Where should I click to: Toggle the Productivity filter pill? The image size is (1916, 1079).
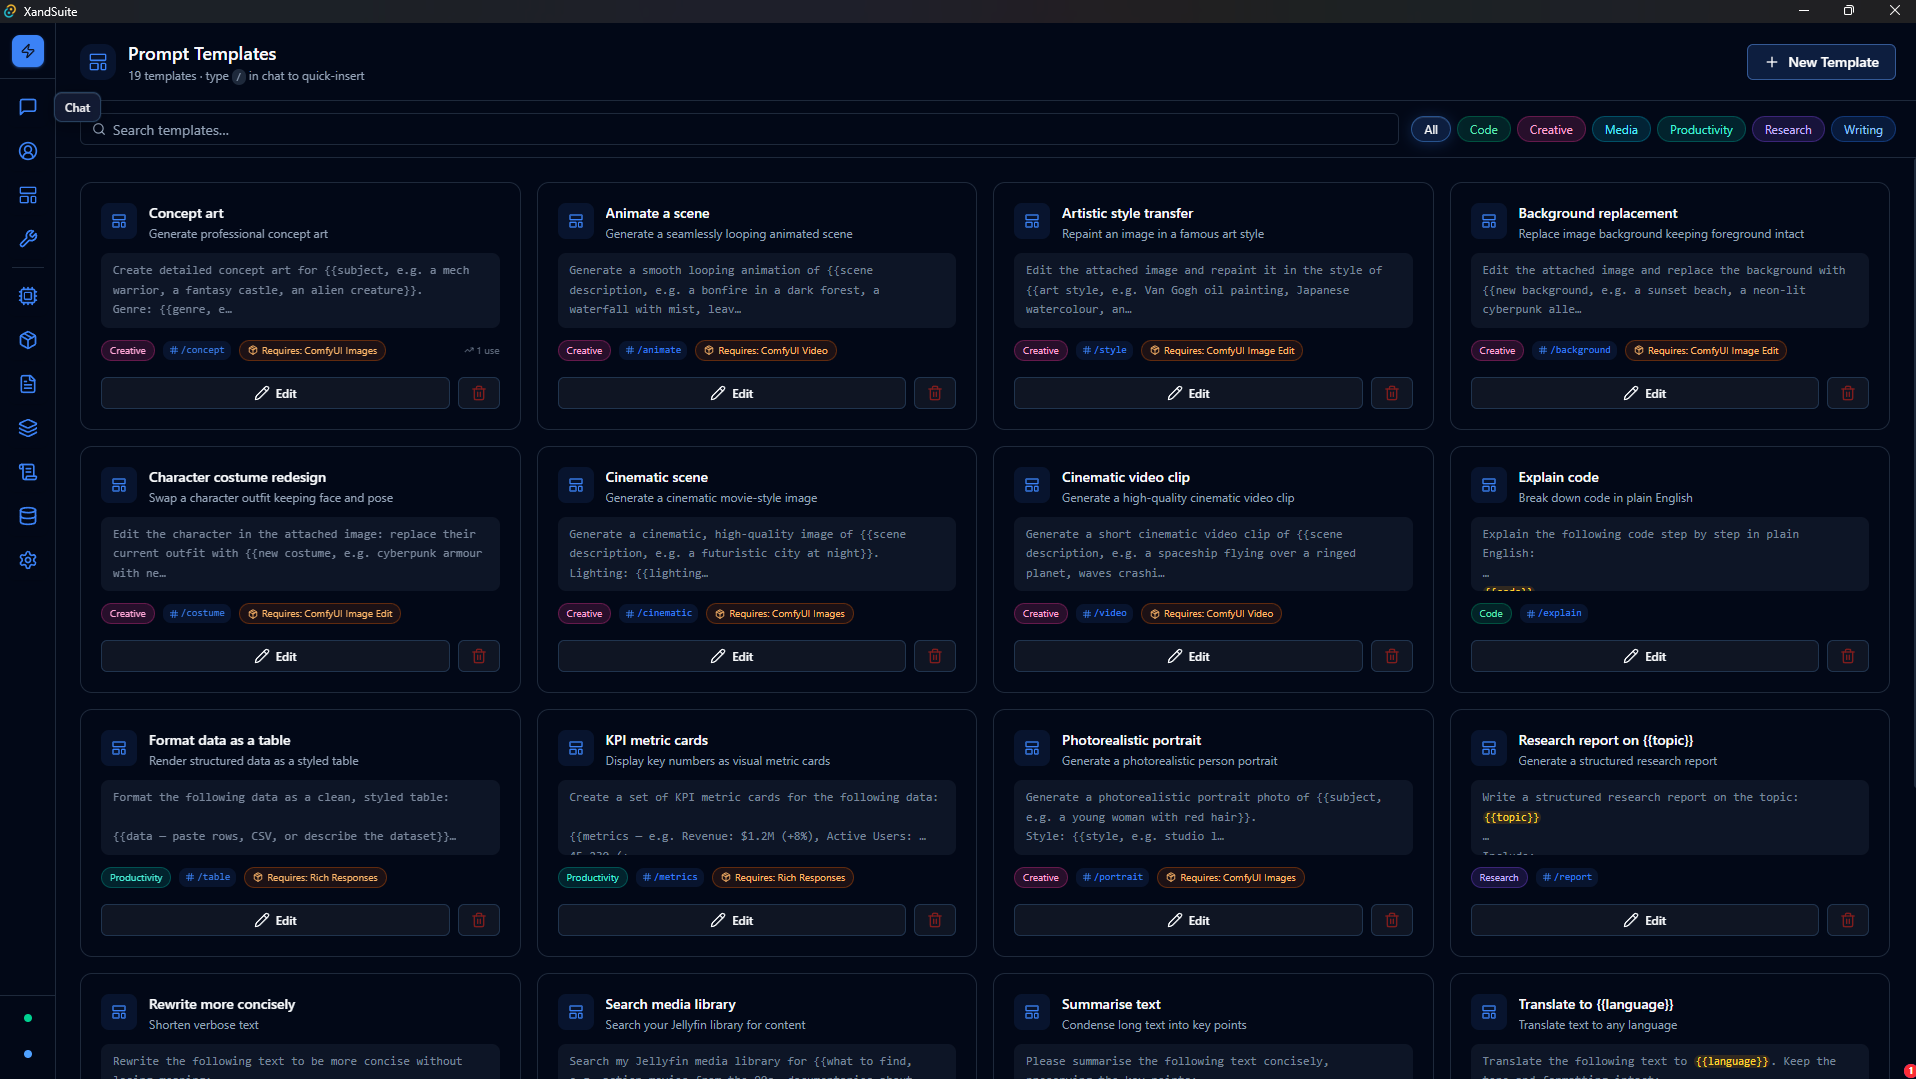click(x=1701, y=129)
